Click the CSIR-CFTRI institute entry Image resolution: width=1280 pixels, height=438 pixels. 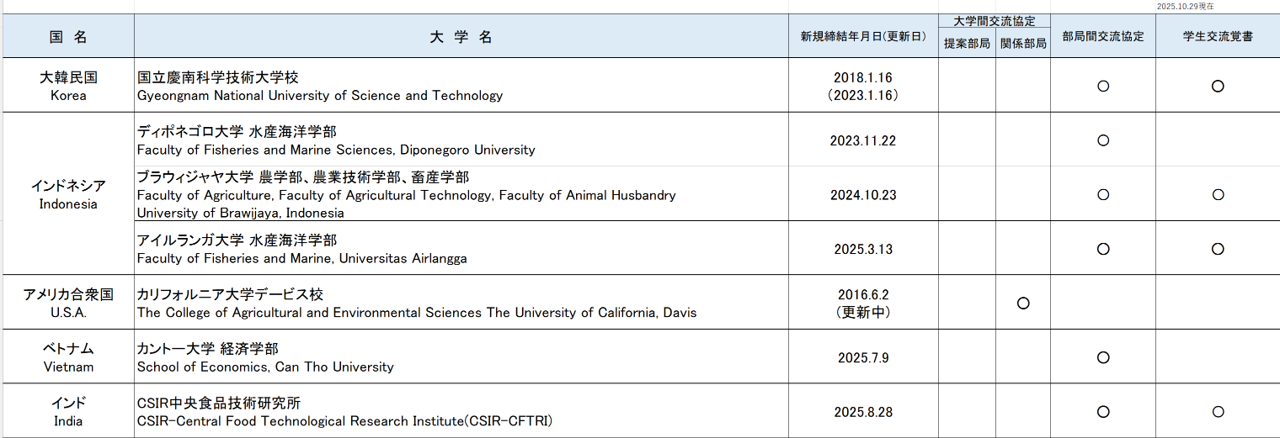[344, 412]
